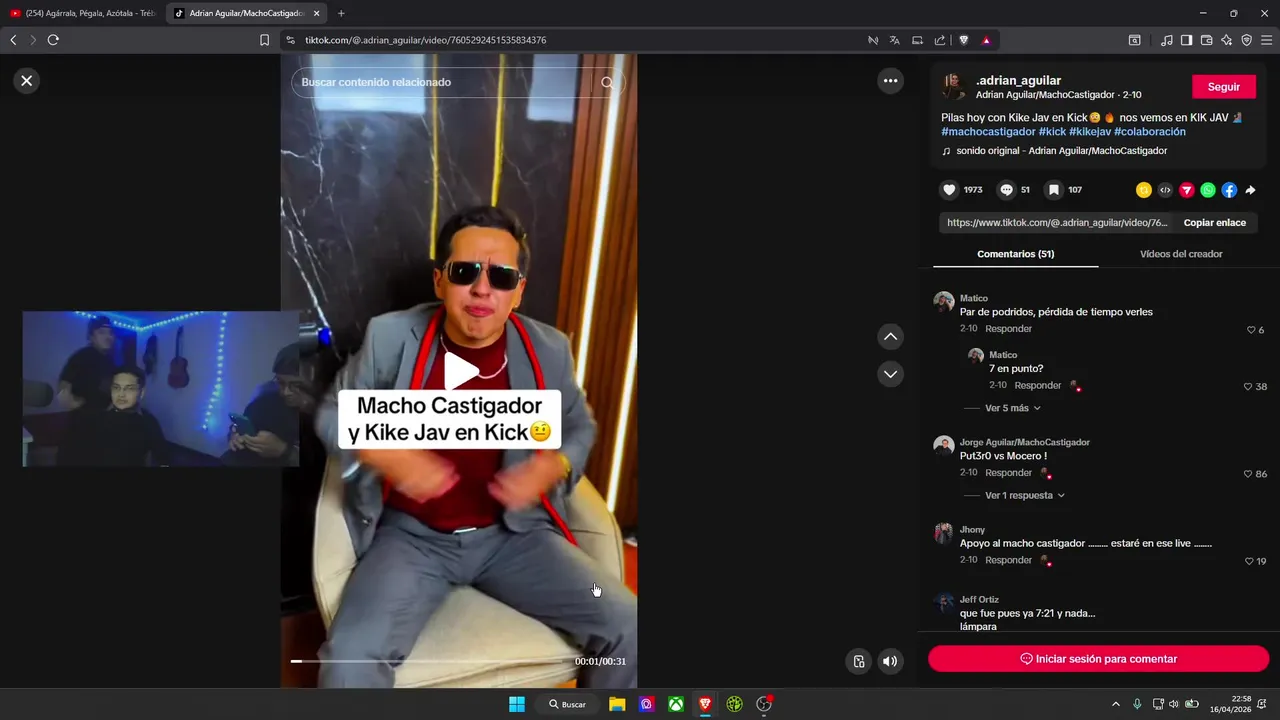Open comments via the speech bubble icon

(x=1007, y=190)
